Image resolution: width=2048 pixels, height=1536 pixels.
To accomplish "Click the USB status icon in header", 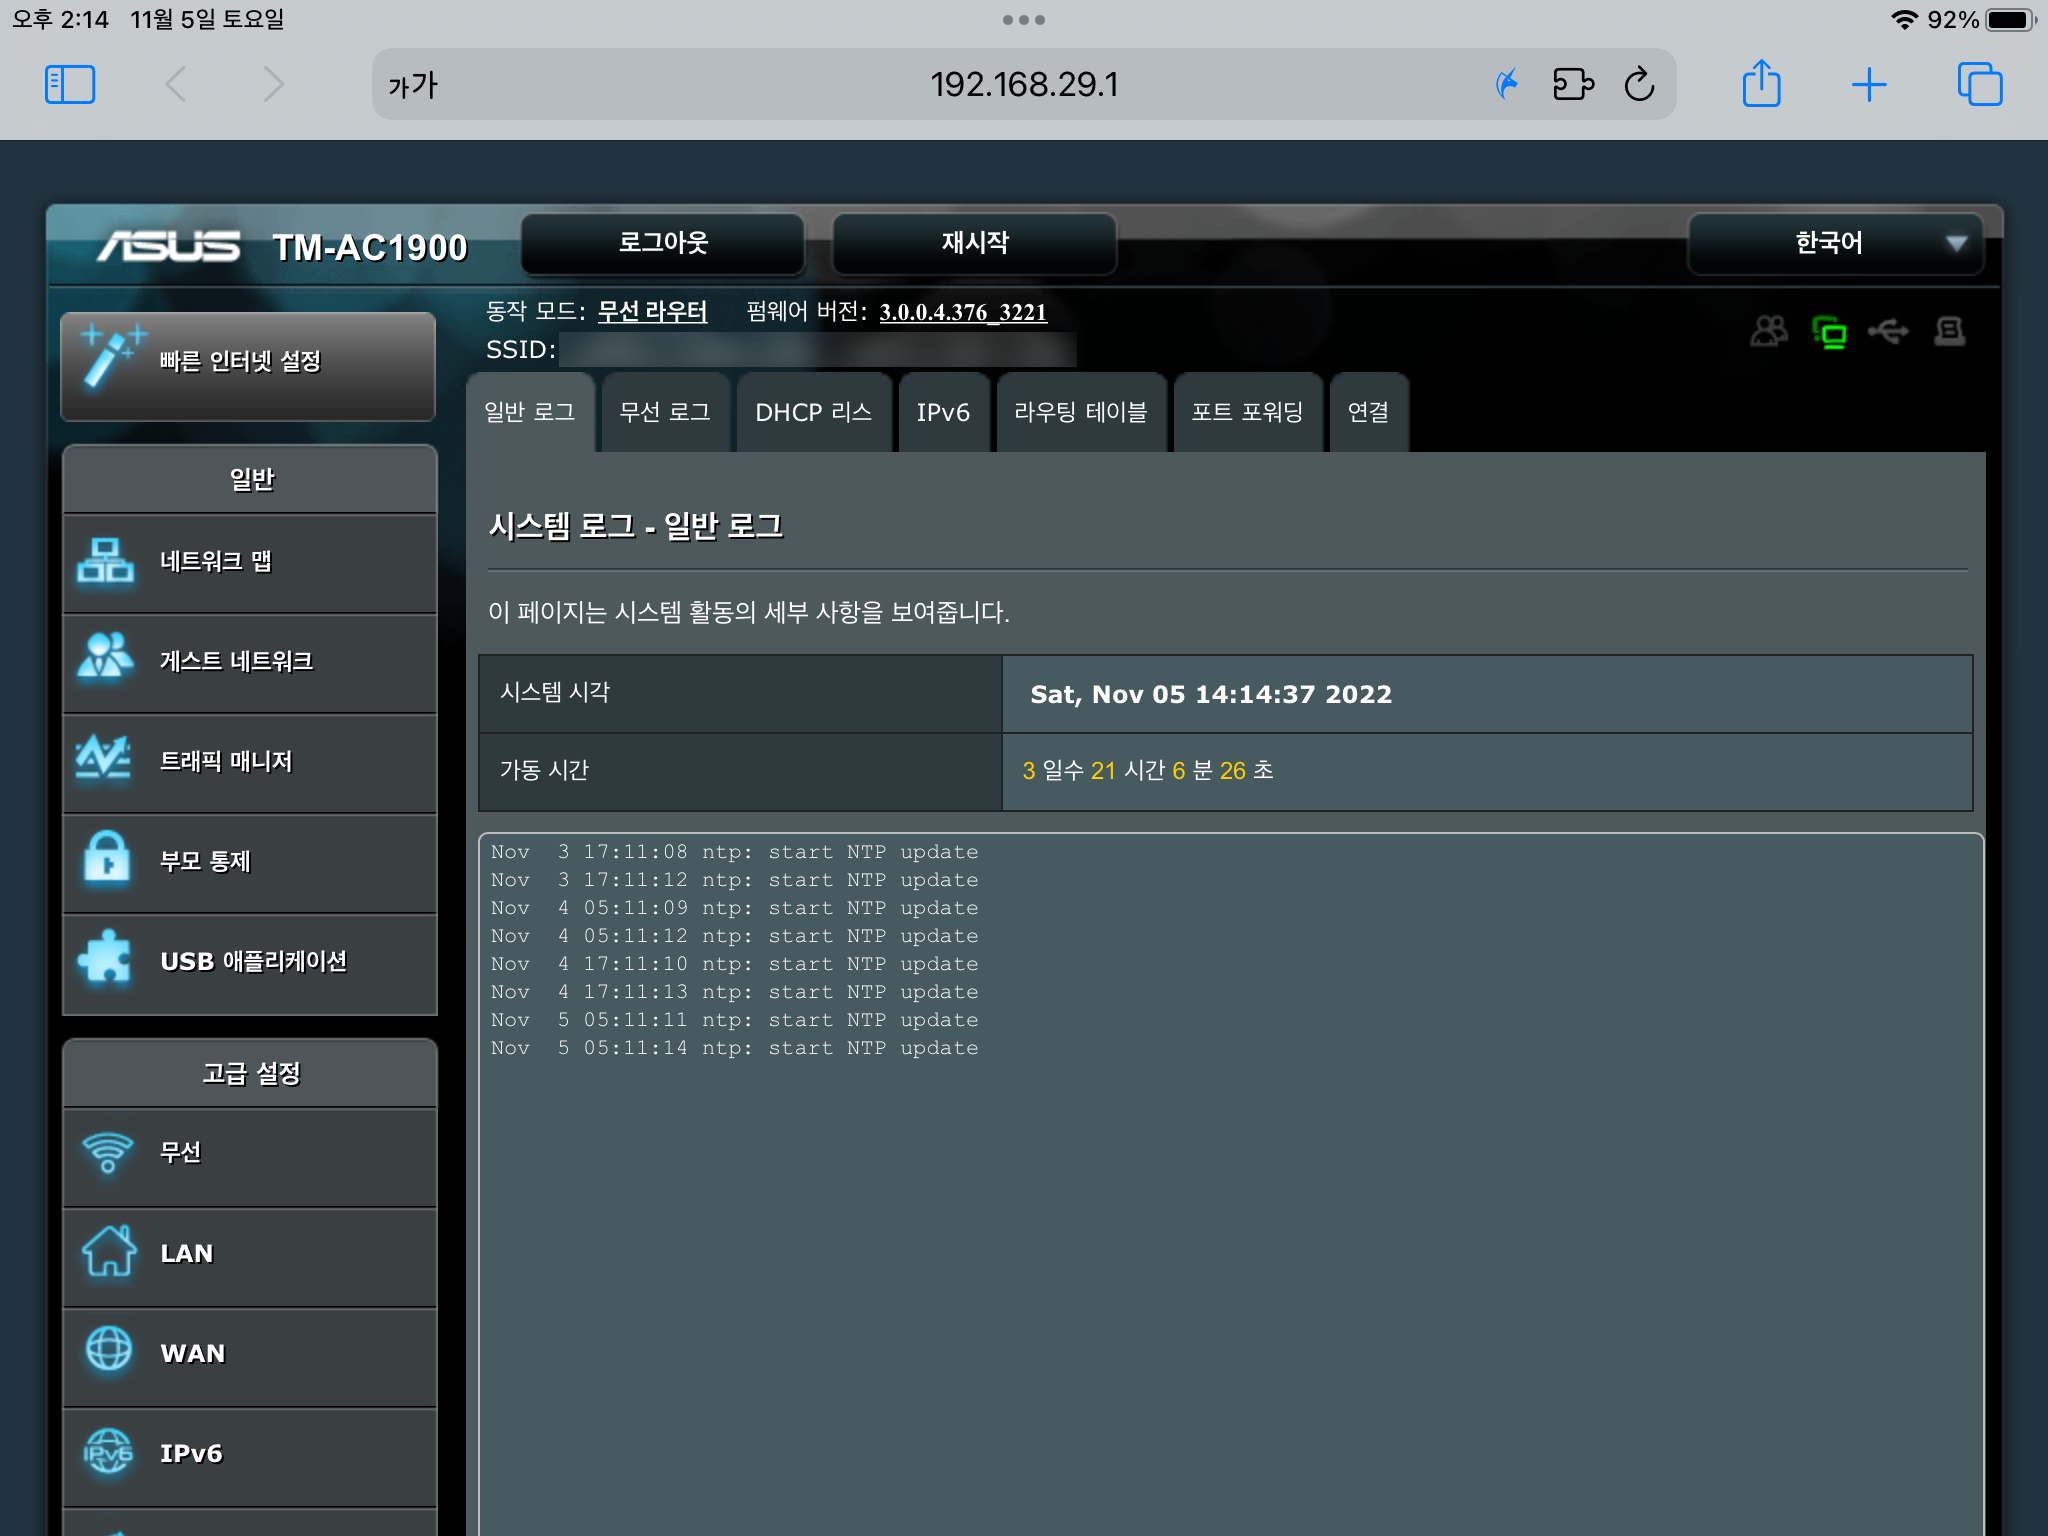I will [1888, 331].
